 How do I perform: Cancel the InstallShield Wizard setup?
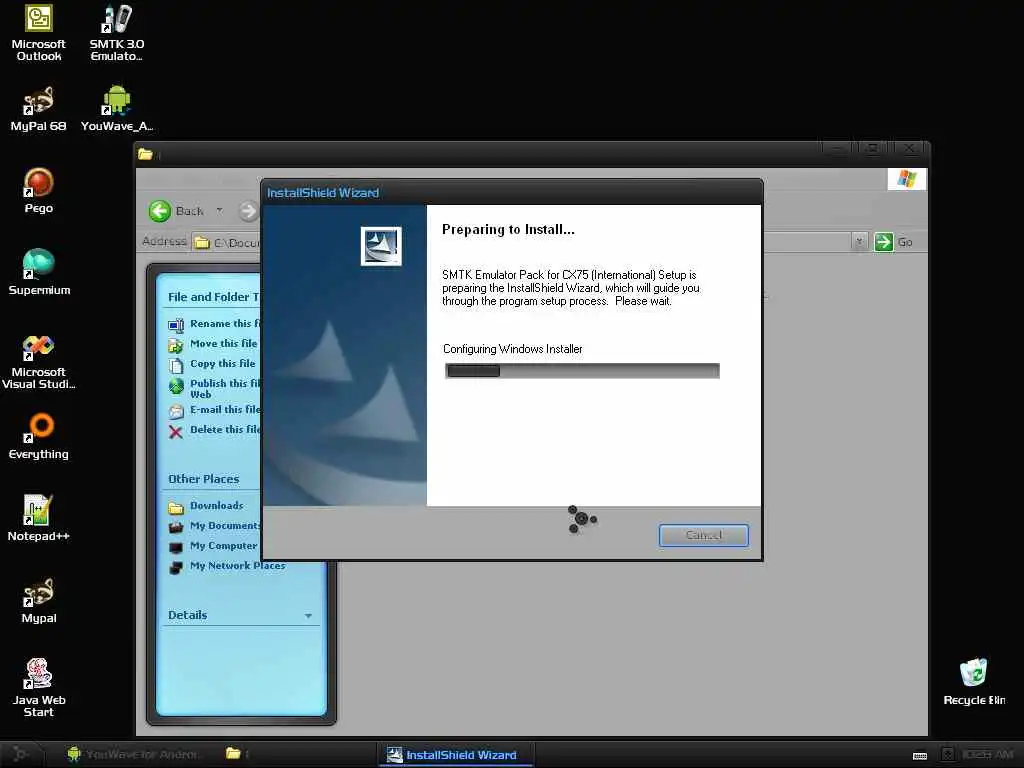pos(703,535)
